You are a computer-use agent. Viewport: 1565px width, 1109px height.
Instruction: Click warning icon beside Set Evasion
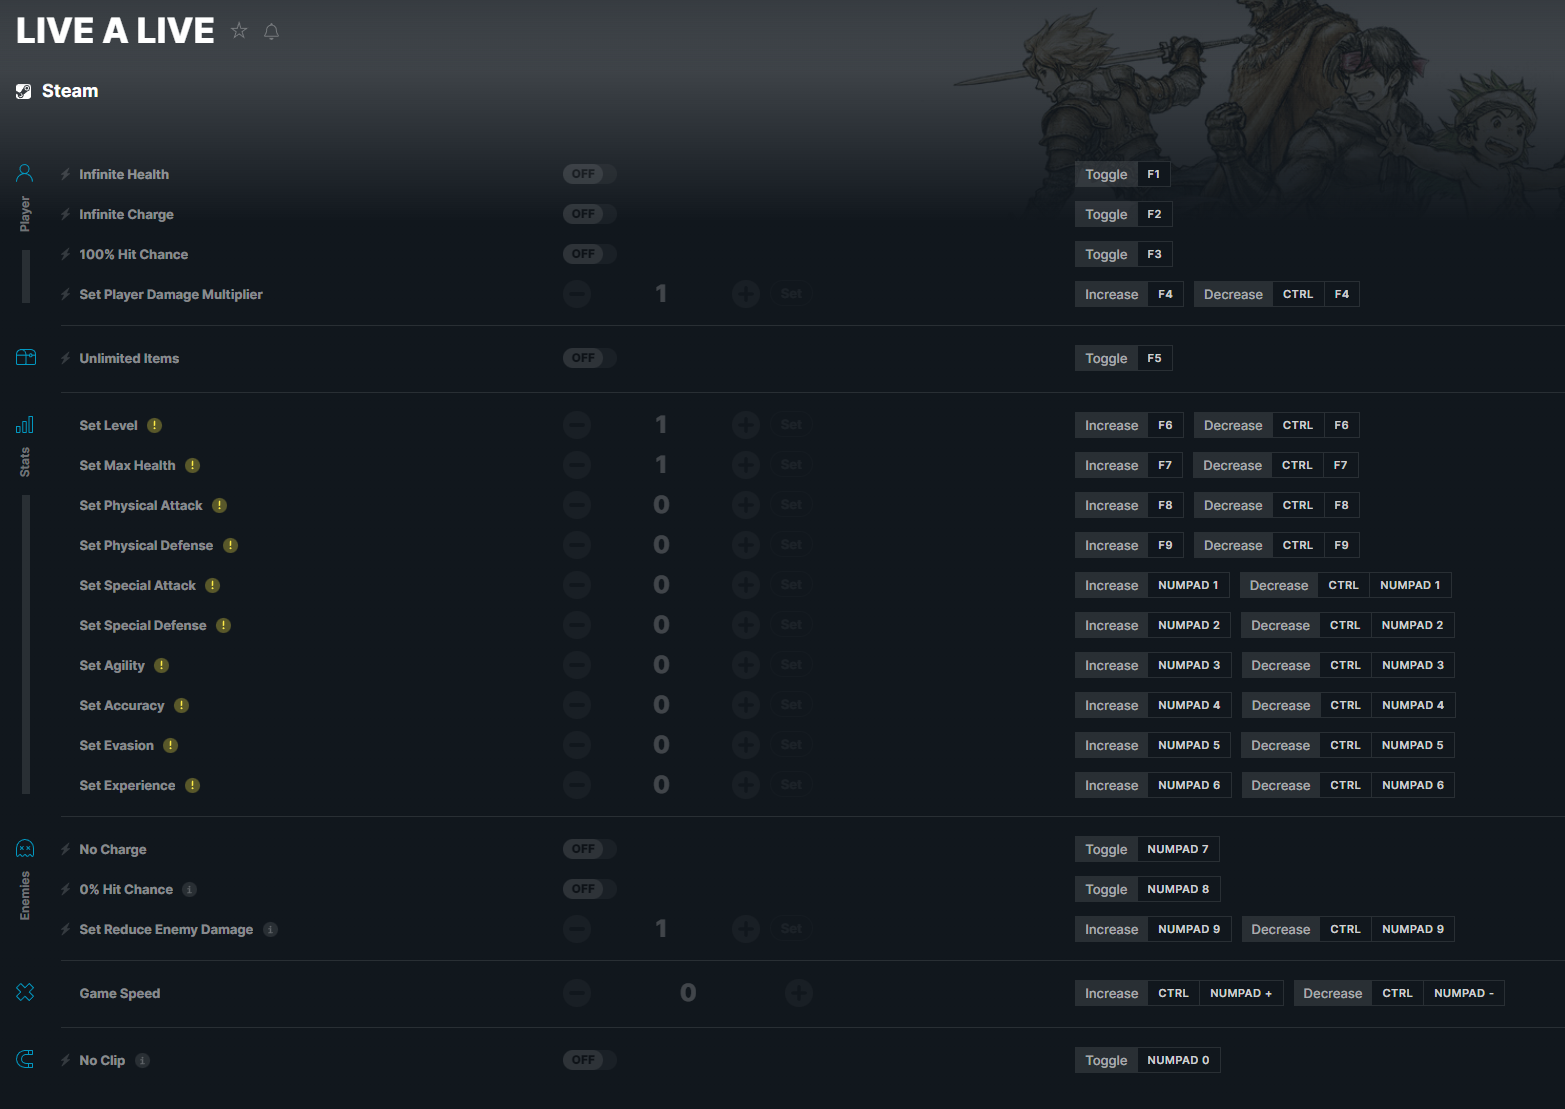point(170,745)
